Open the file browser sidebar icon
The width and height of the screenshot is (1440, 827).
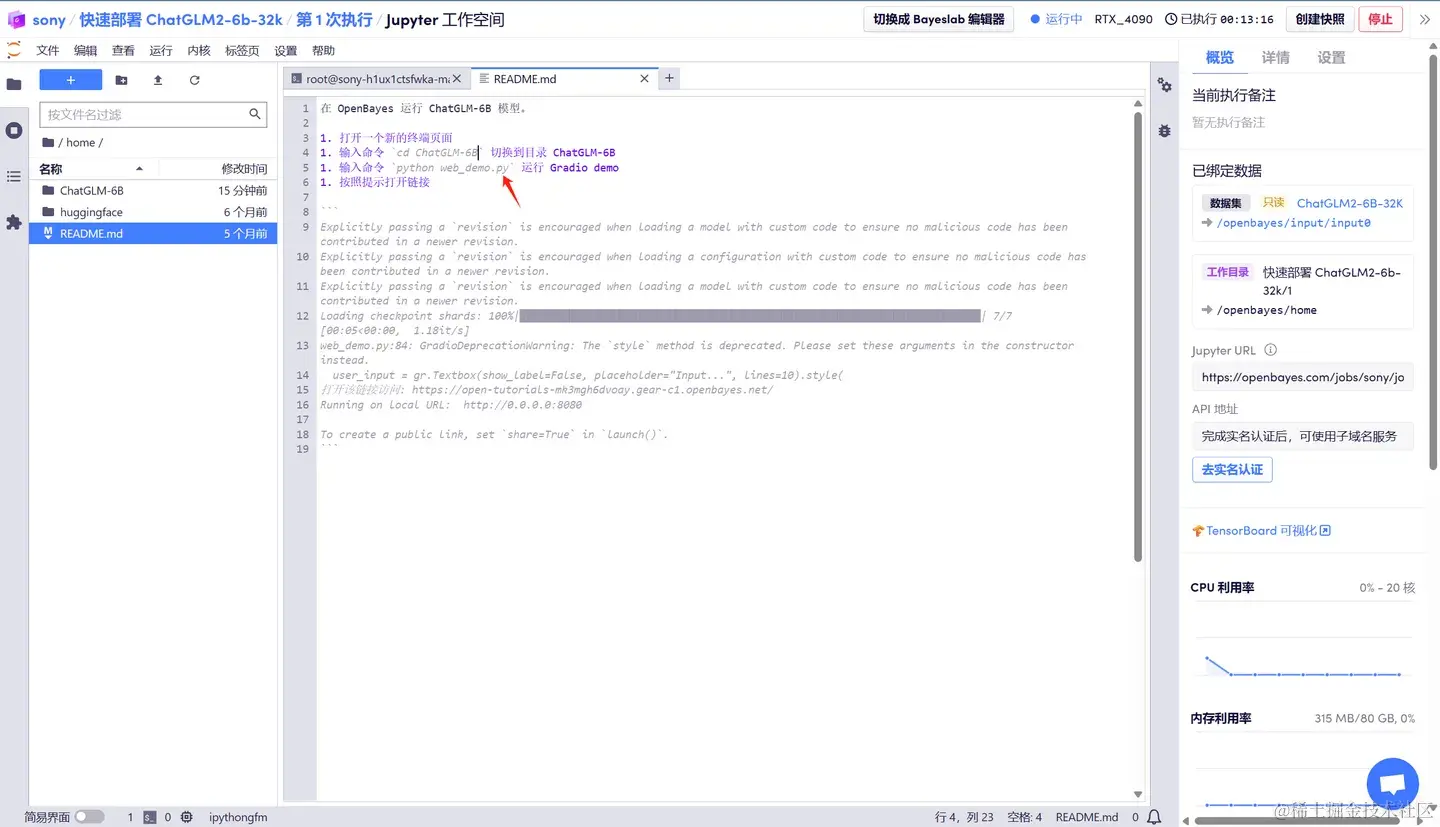[x=14, y=85]
